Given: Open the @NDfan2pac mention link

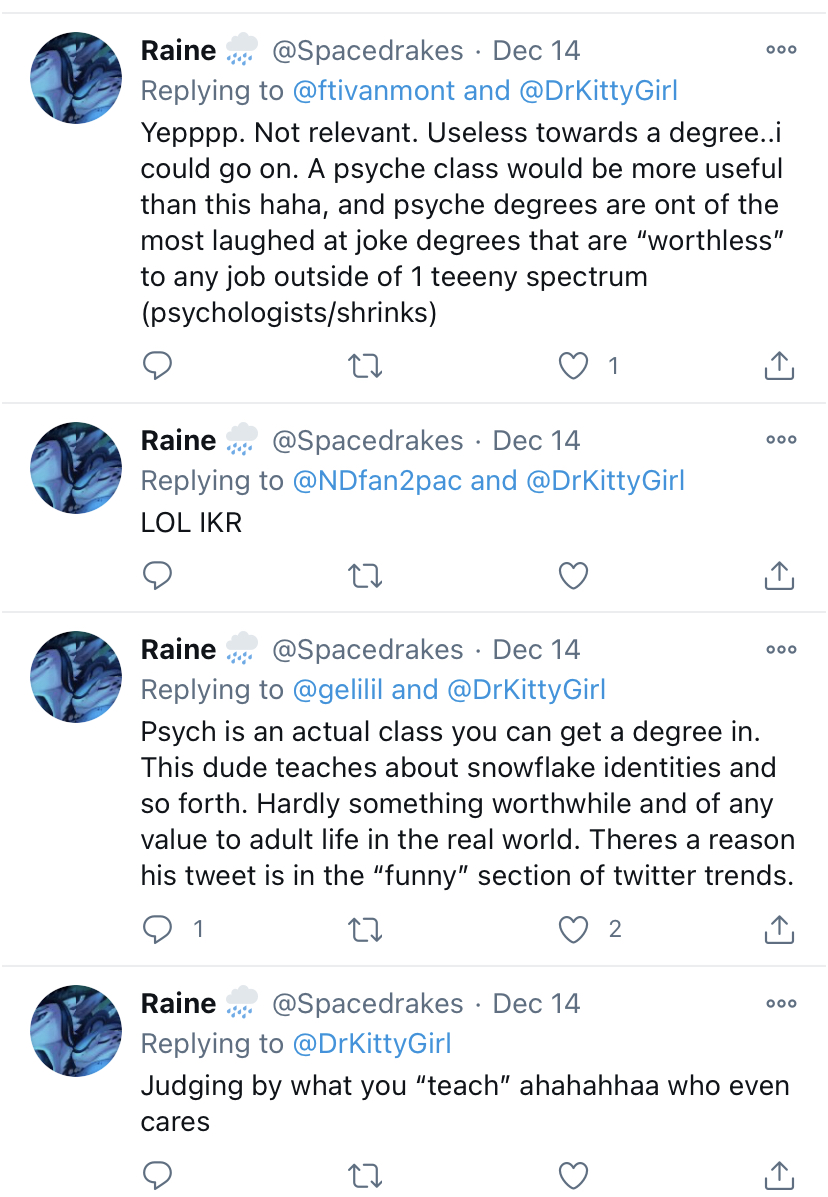Looking at the screenshot, I should coord(378,481).
